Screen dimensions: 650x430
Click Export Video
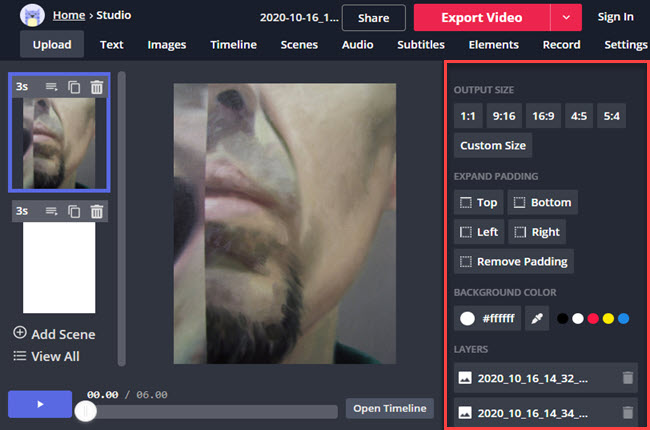482,18
